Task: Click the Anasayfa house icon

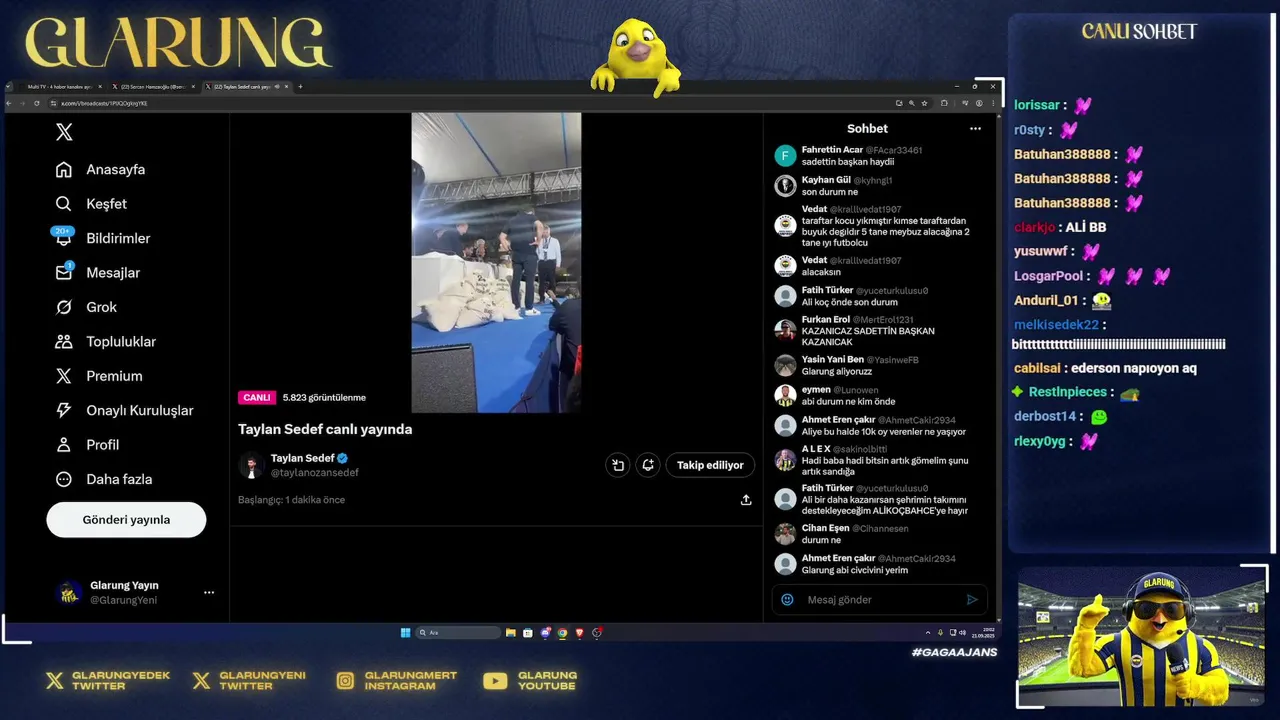Action: pyautogui.click(x=64, y=169)
